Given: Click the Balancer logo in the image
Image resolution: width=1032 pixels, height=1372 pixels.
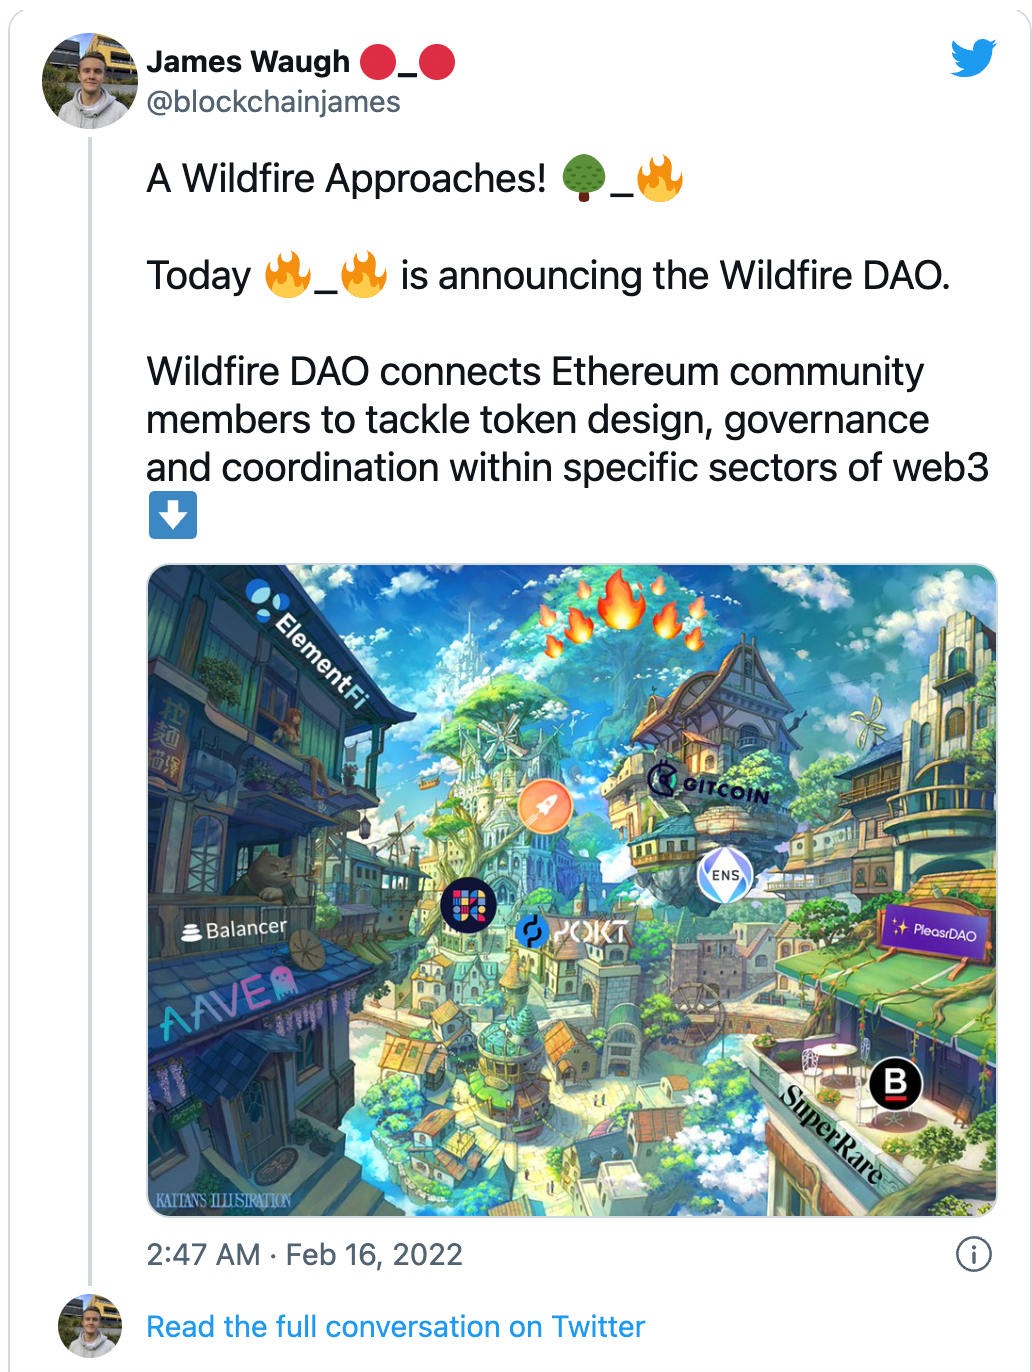Looking at the screenshot, I should pyautogui.click(x=233, y=930).
